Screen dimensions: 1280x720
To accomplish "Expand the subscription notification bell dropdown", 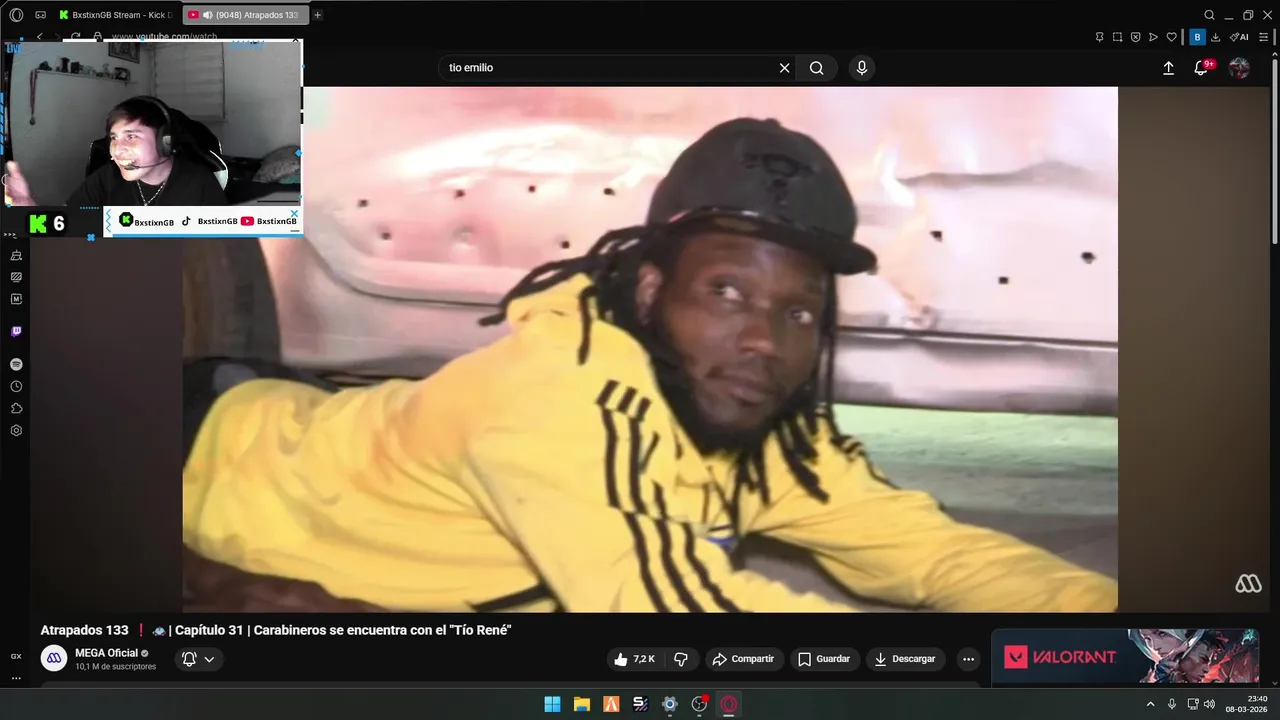I will click(198, 659).
